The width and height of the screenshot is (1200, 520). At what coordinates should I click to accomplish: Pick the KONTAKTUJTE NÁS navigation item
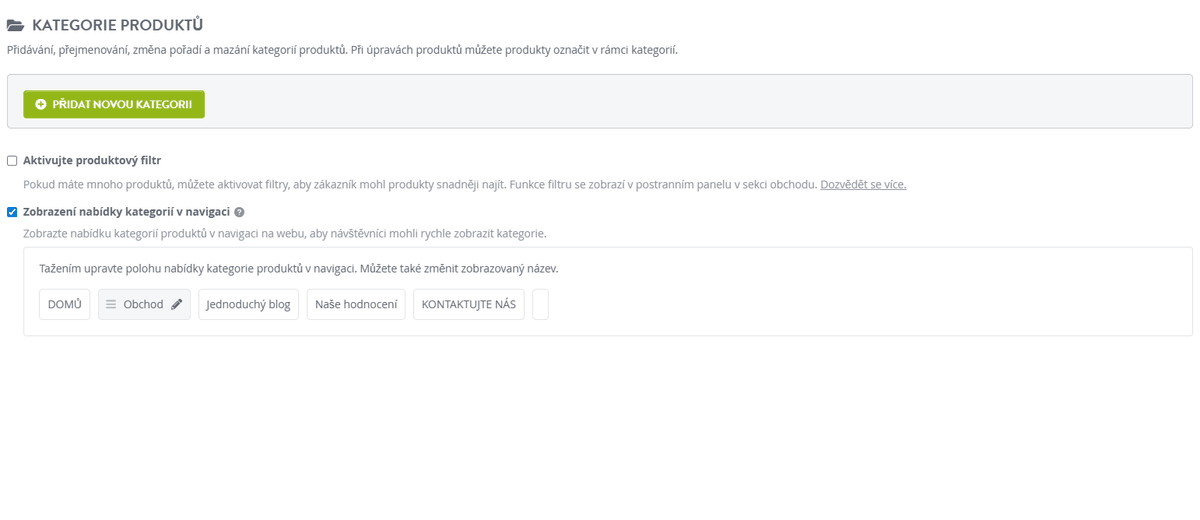[x=468, y=304]
